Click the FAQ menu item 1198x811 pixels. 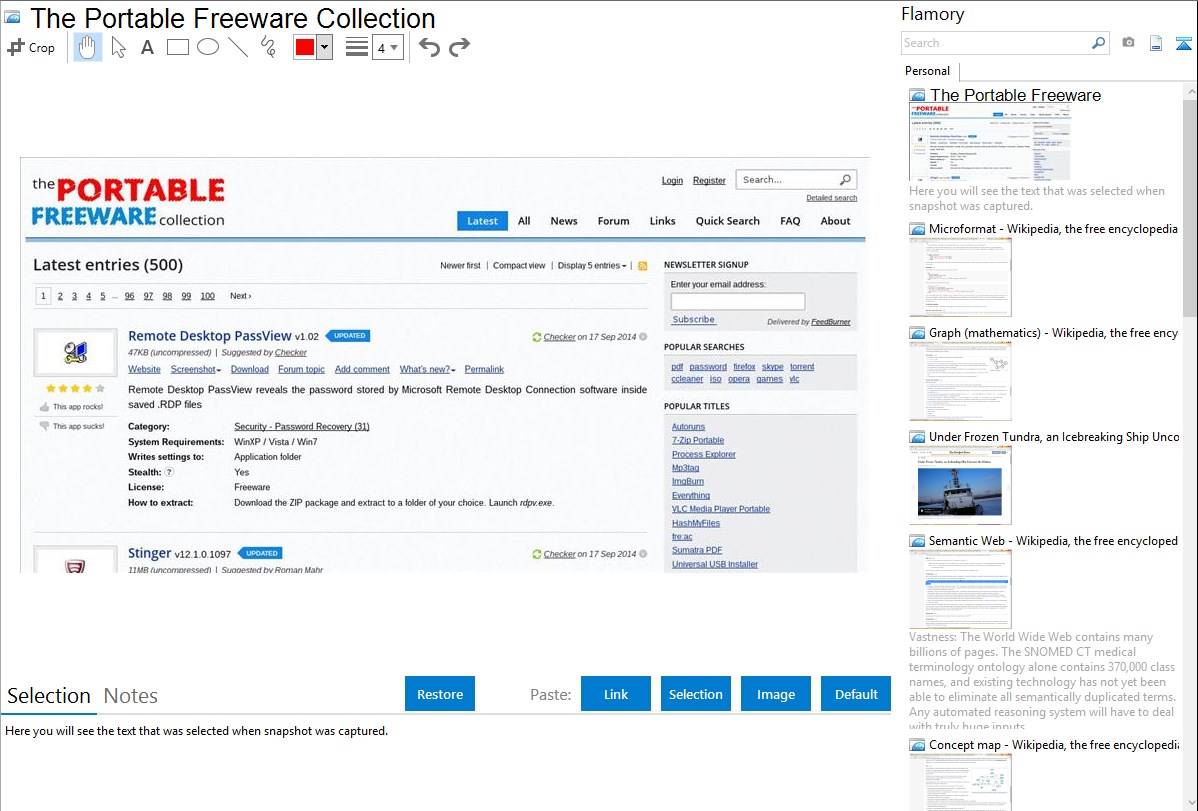(790, 221)
